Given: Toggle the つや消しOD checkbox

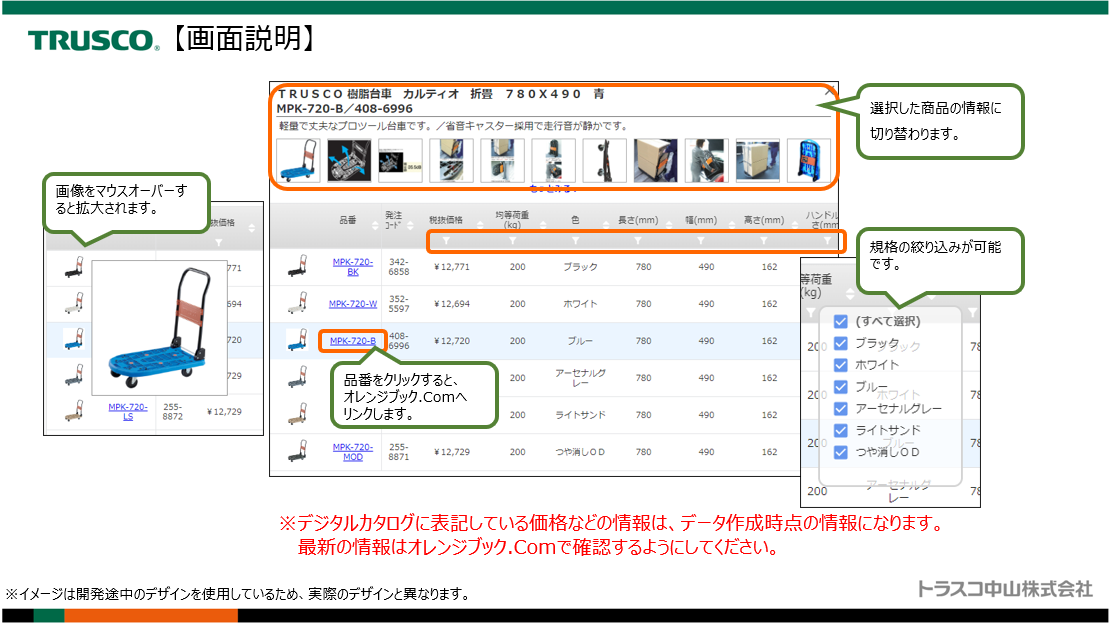Looking at the screenshot, I should tap(841, 452).
